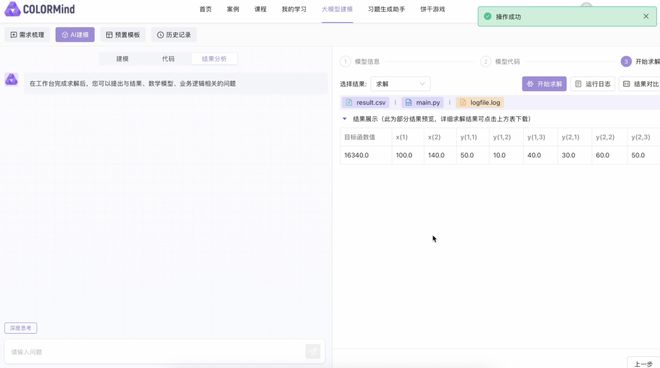Click the COLORMind logo

(40, 9)
